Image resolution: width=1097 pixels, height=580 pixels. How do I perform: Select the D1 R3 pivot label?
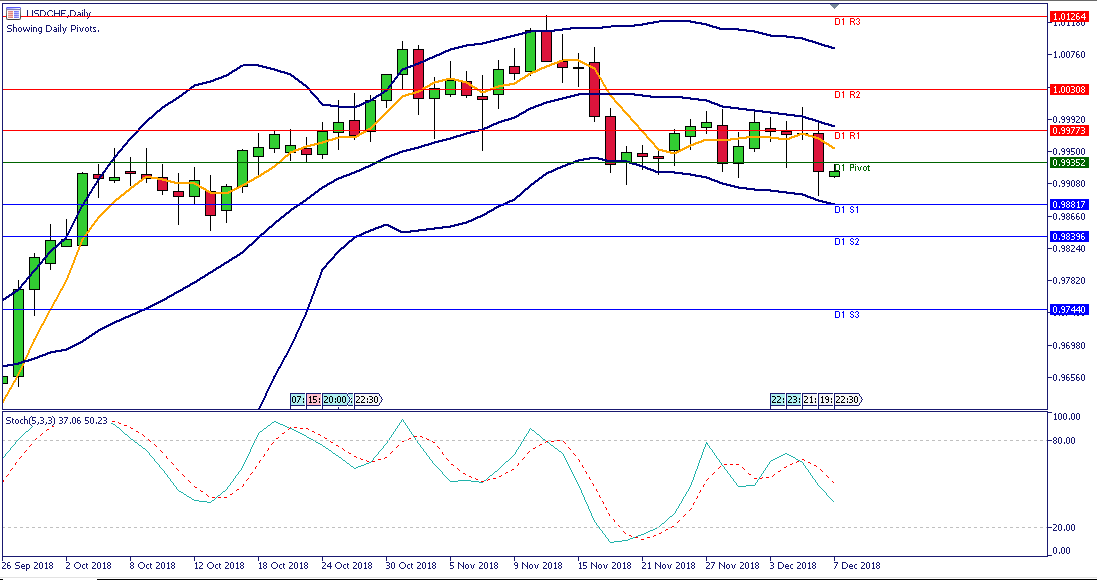click(847, 22)
